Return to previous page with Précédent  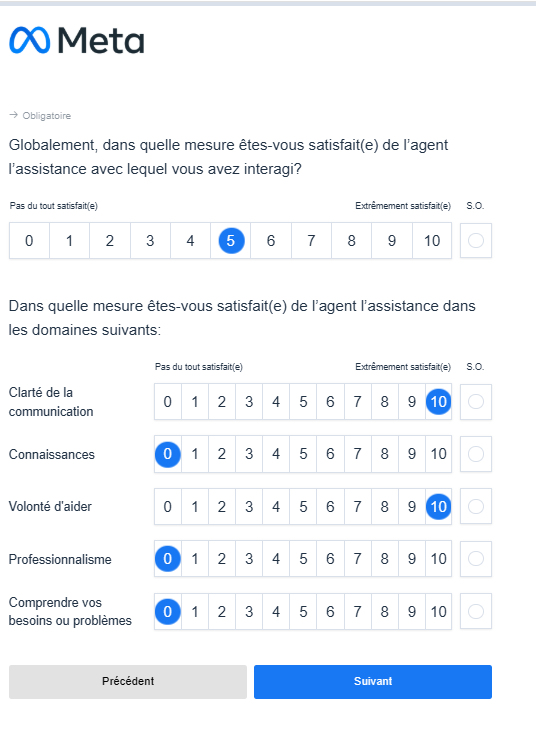coord(128,682)
